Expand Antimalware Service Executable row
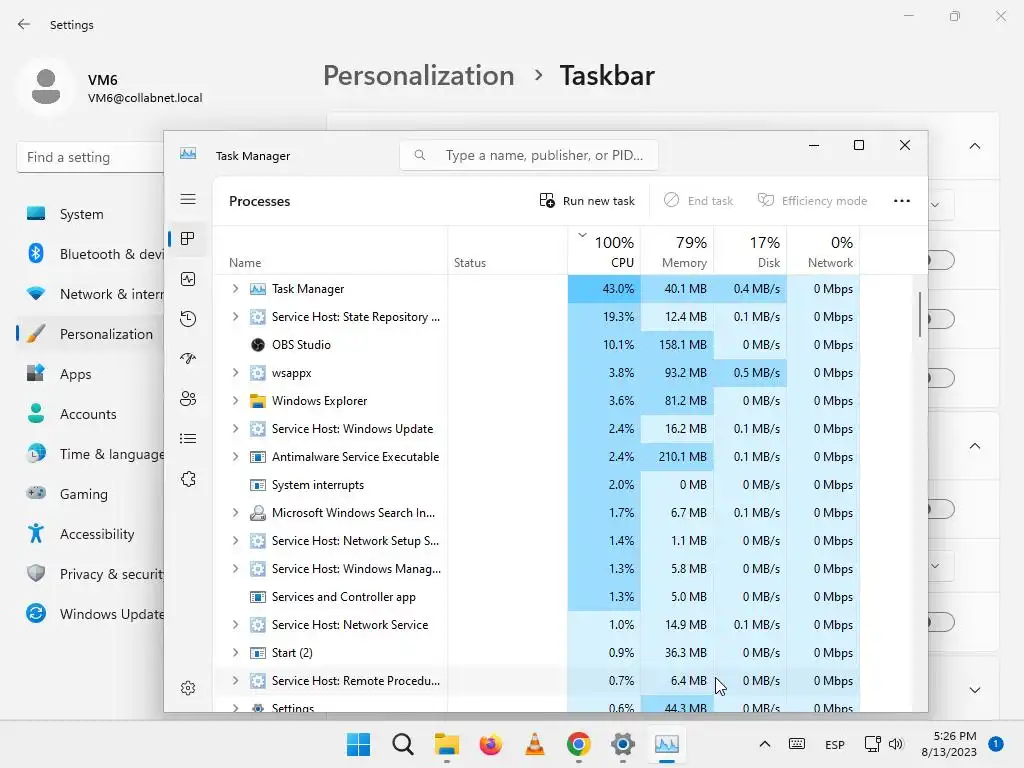Viewport: 1024px width, 768px height. 235,457
